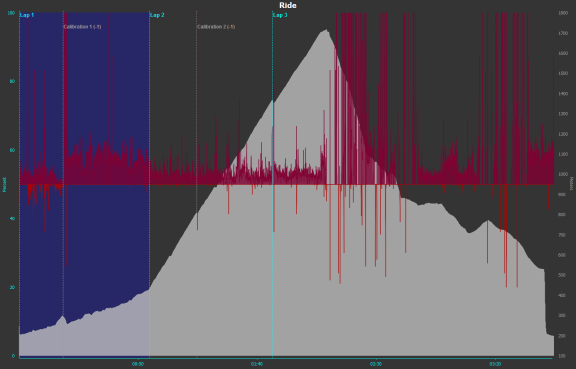Select the Lap 1 marker label
Viewport: 576px width, 369px height.
[x=27, y=15]
